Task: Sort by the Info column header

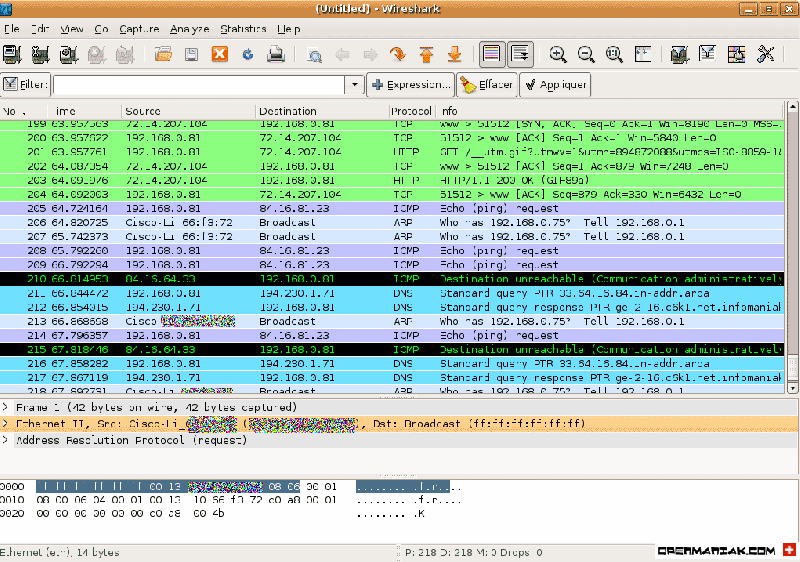Action: point(609,111)
